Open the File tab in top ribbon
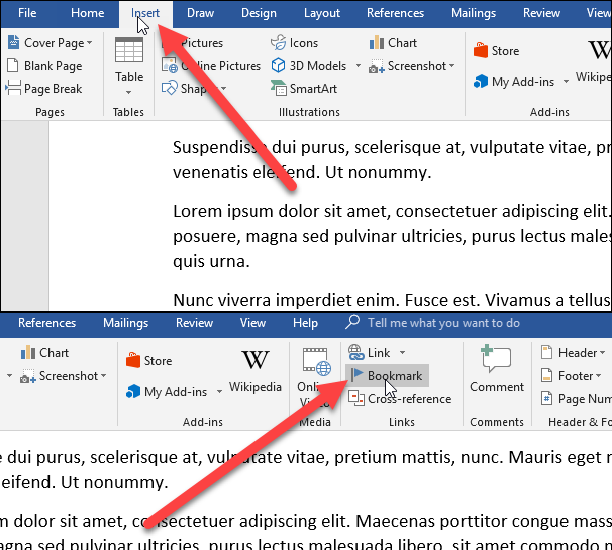612x550 pixels. [x=27, y=13]
